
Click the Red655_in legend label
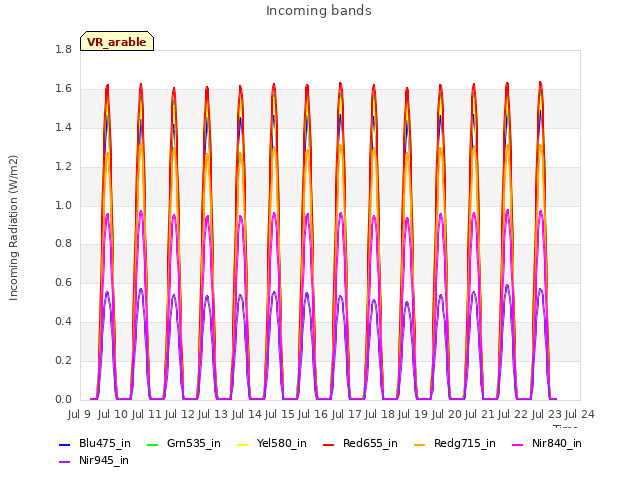click(370, 443)
